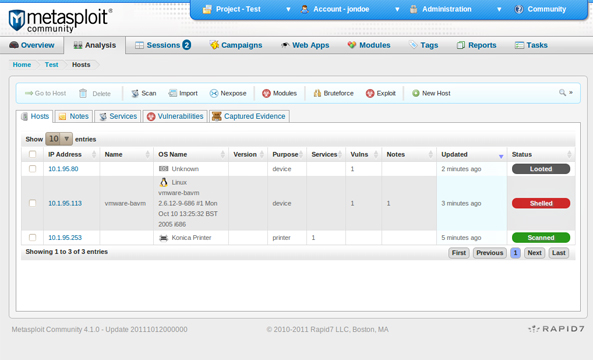
Task: Select the Hosts sub-tab
Action: [x=35, y=116]
